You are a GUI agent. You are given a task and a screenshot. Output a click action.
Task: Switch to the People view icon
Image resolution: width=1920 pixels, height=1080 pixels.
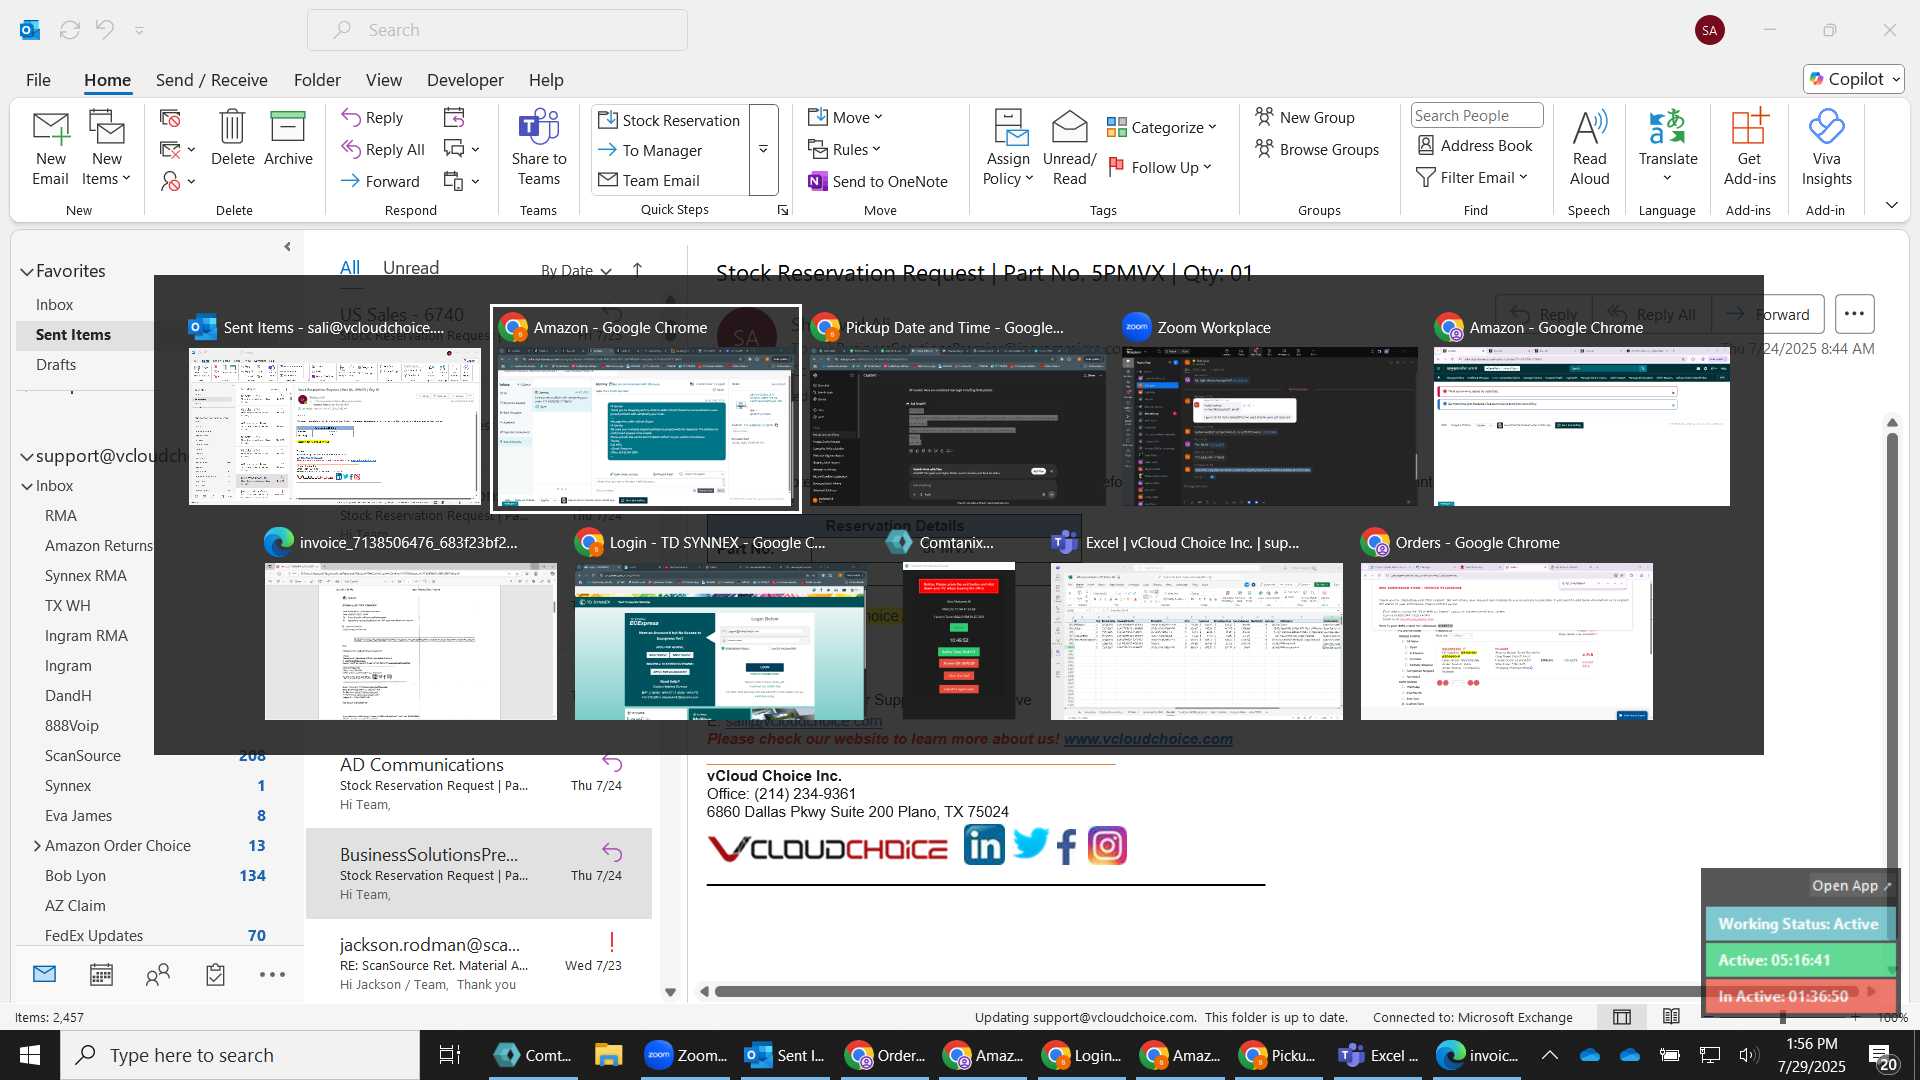pos(158,974)
